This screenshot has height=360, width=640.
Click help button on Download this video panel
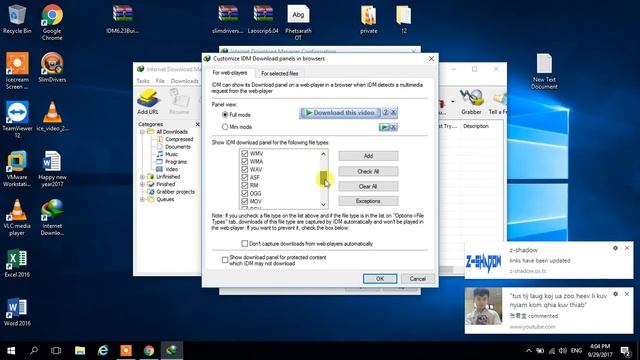385,113
